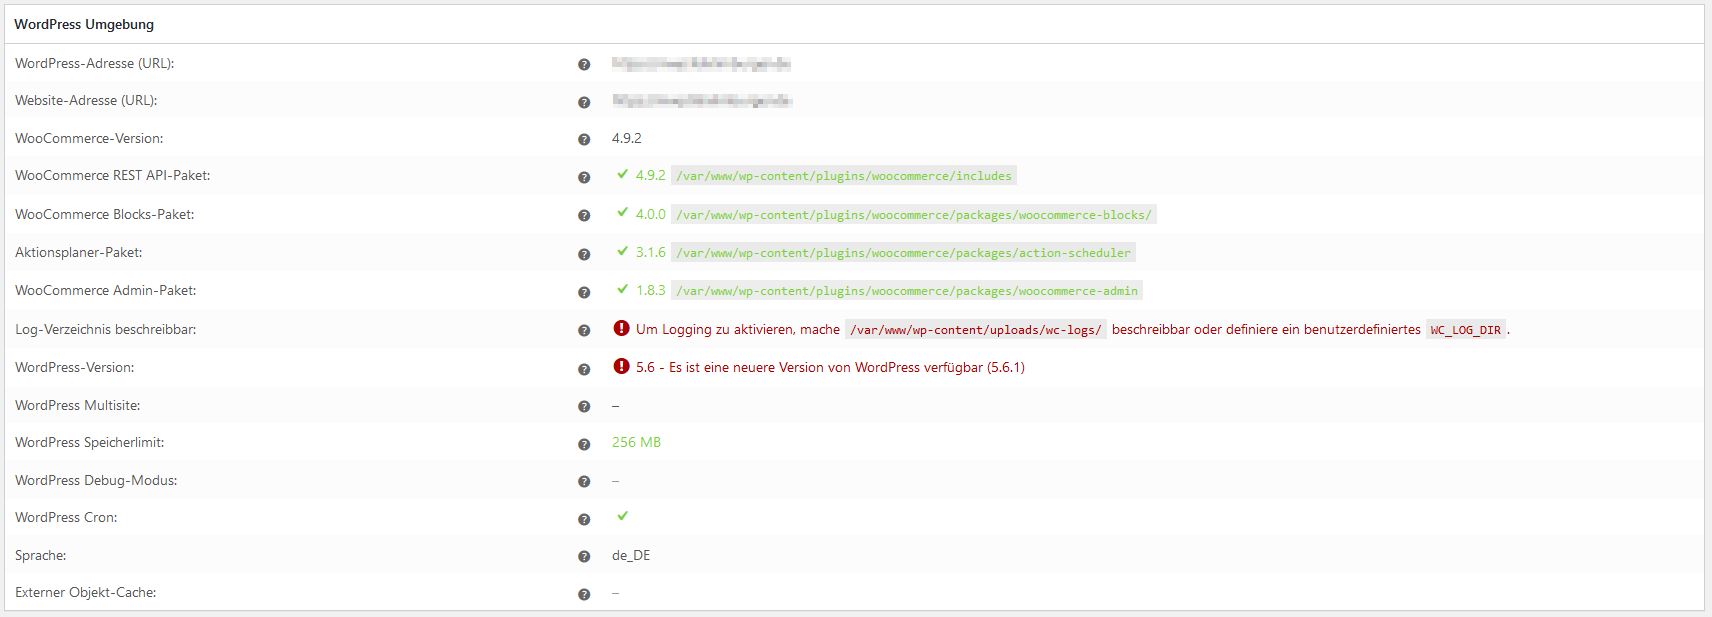Click red warning icon in Log-Verzeichnis row
1712x617 pixels.
tap(621, 328)
